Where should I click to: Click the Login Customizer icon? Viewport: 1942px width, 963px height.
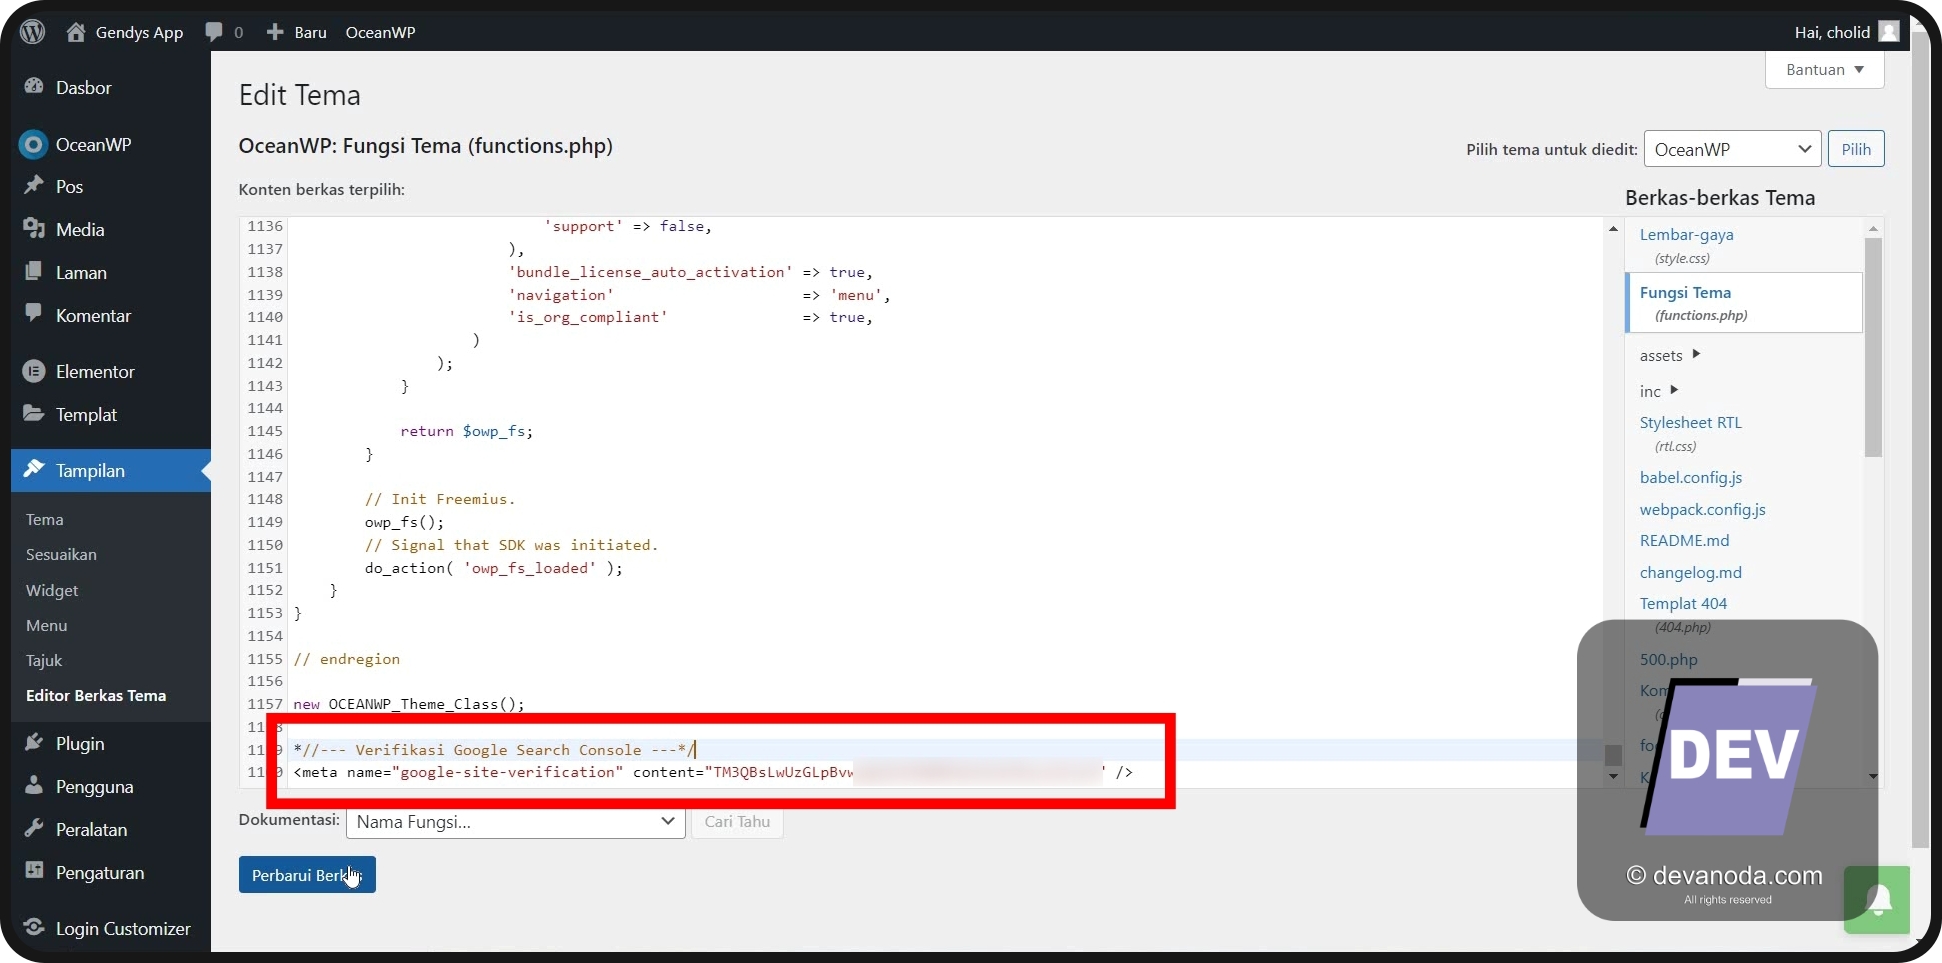[x=34, y=928]
